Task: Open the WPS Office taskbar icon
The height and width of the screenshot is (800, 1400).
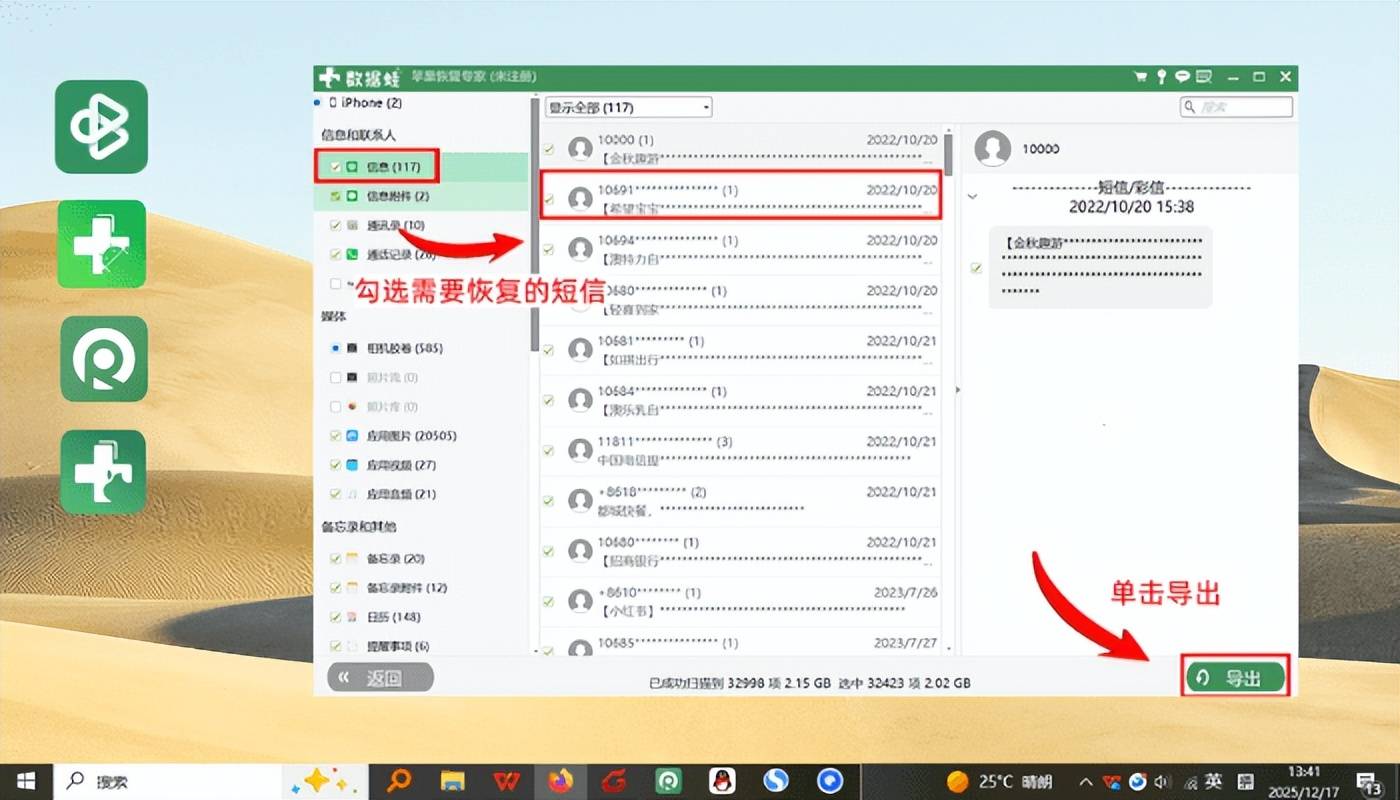Action: pos(506,781)
